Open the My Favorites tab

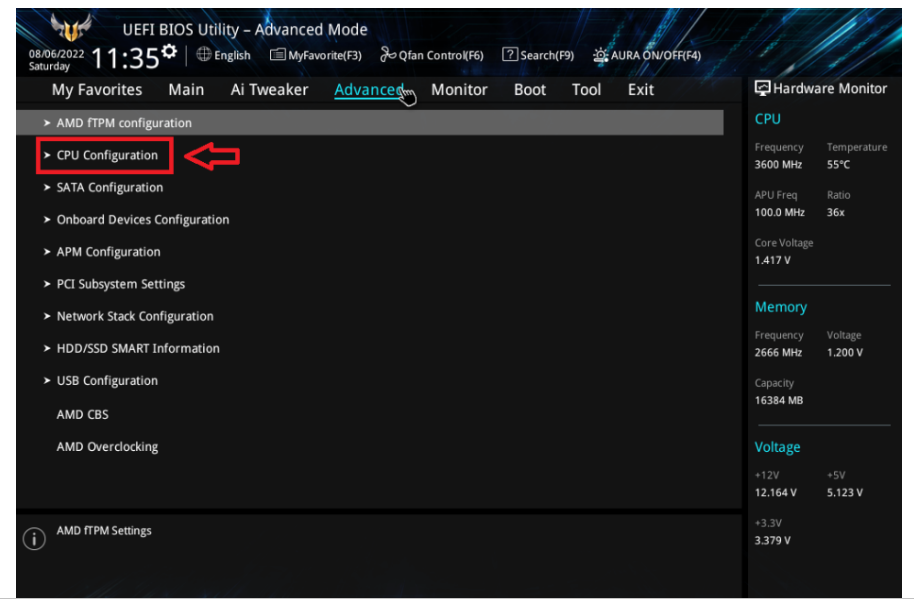click(x=97, y=90)
